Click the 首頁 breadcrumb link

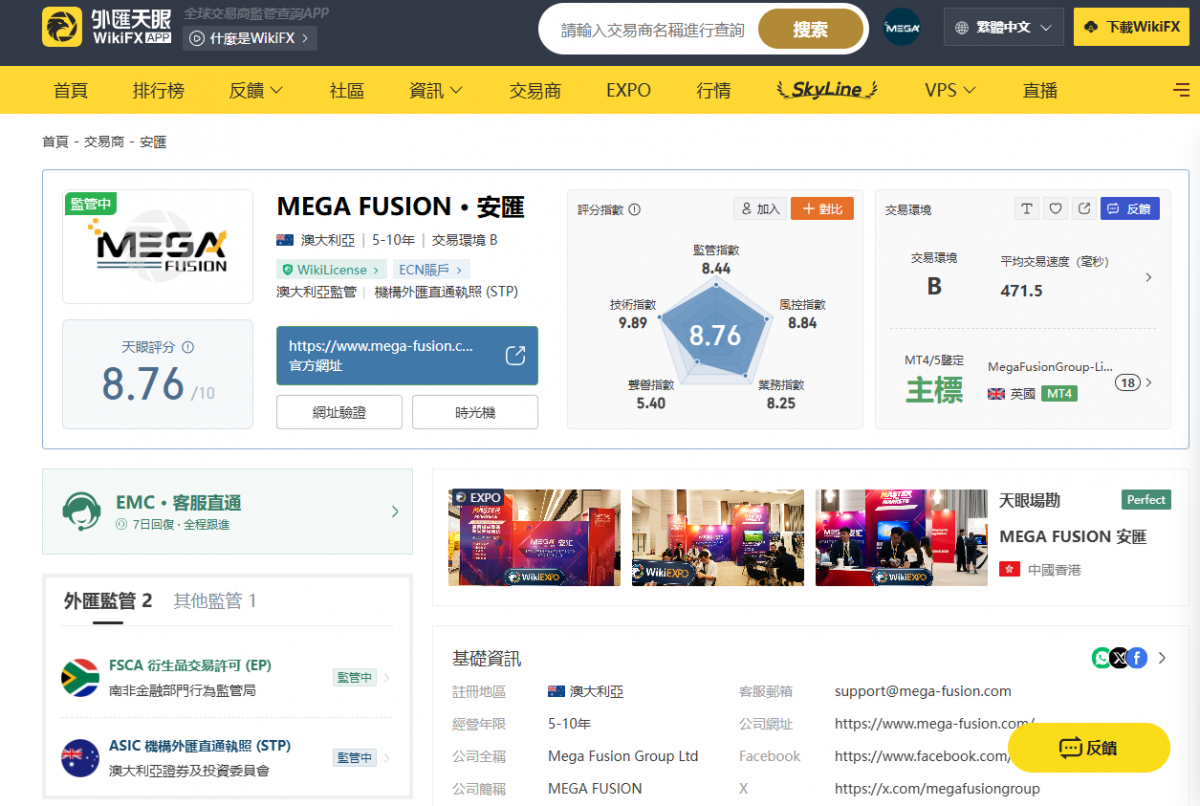(55, 142)
